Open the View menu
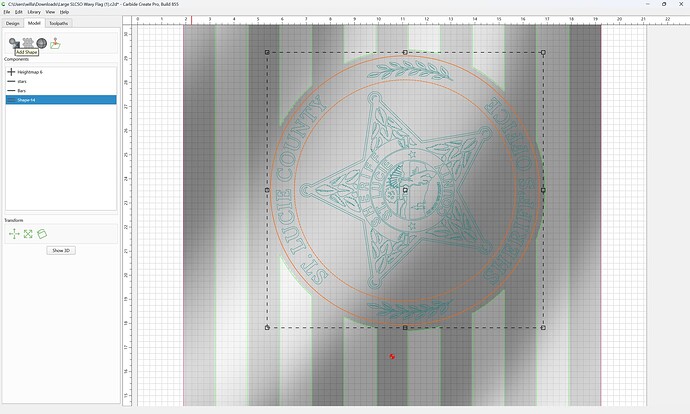Viewport: 690px width, 414px height. pyautogui.click(x=50, y=12)
